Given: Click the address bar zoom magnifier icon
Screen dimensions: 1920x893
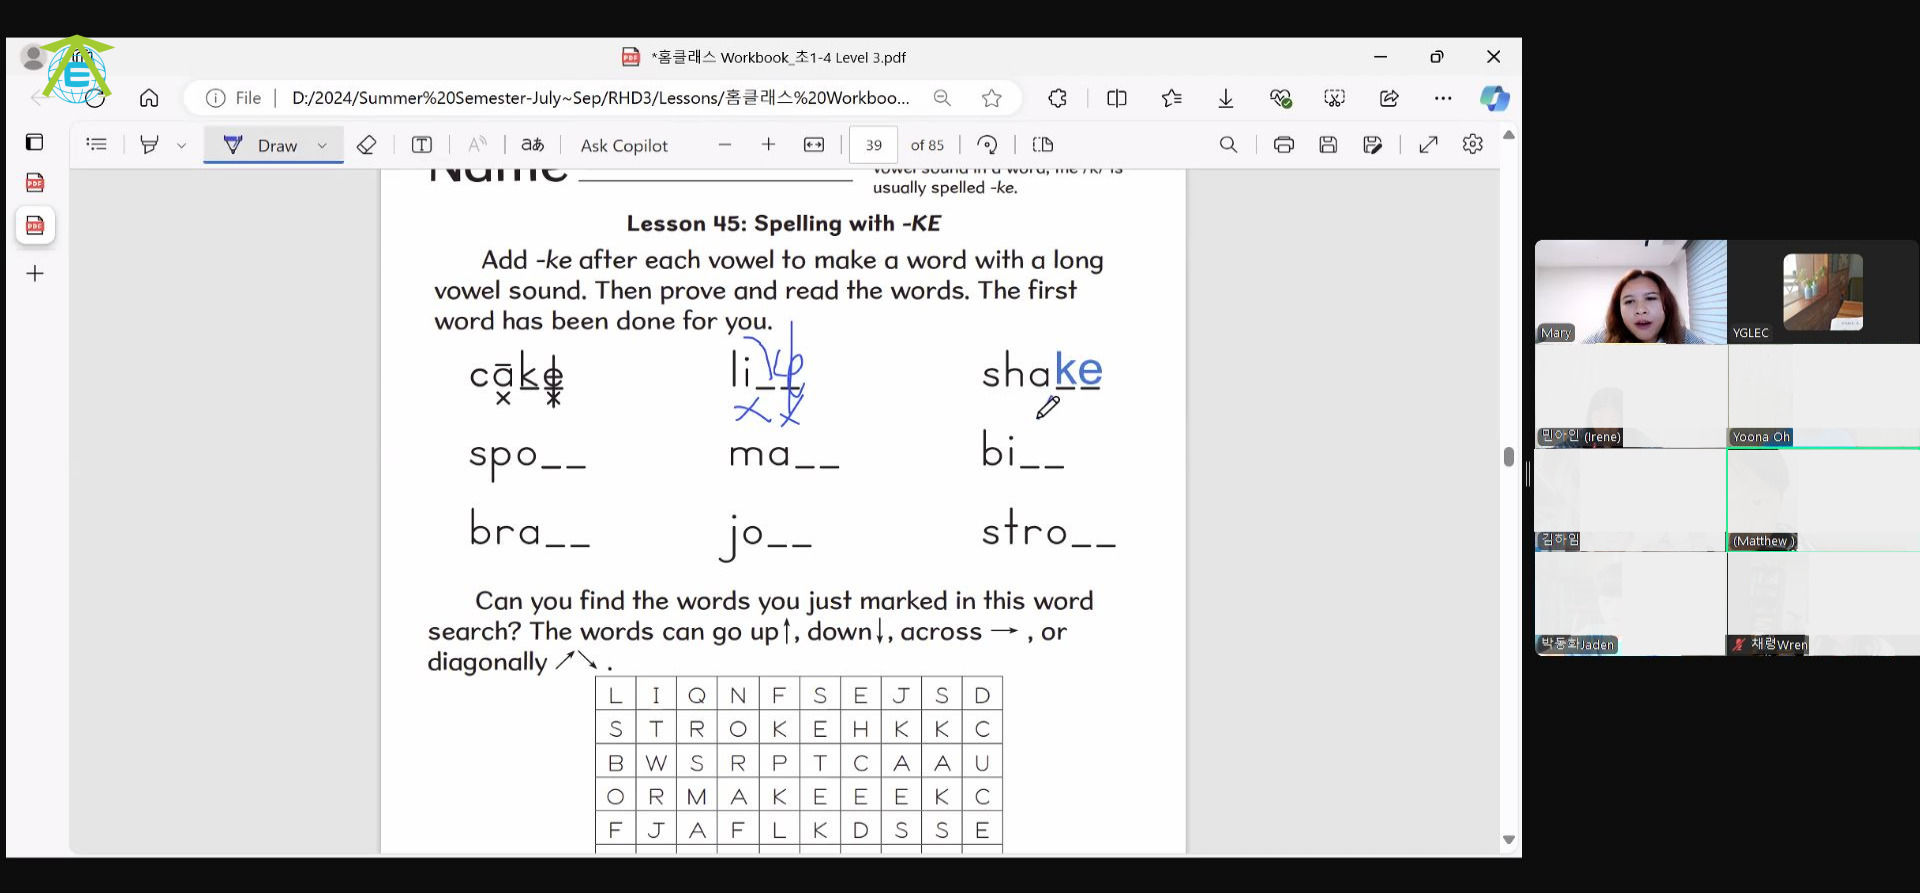Looking at the screenshot, I should 942,98.
